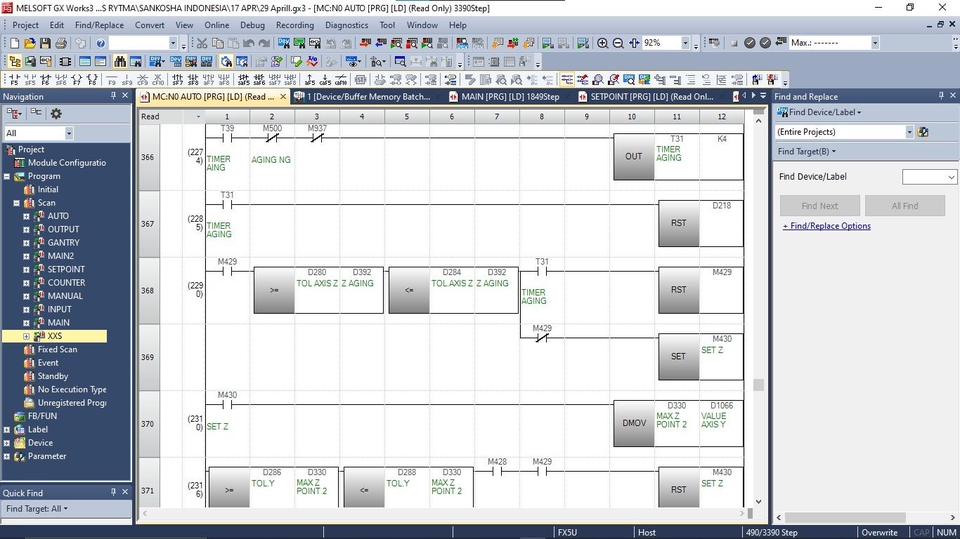This screenshot has height=539, width=960.
Task: Click the All Find button
Action: (905, 206)
